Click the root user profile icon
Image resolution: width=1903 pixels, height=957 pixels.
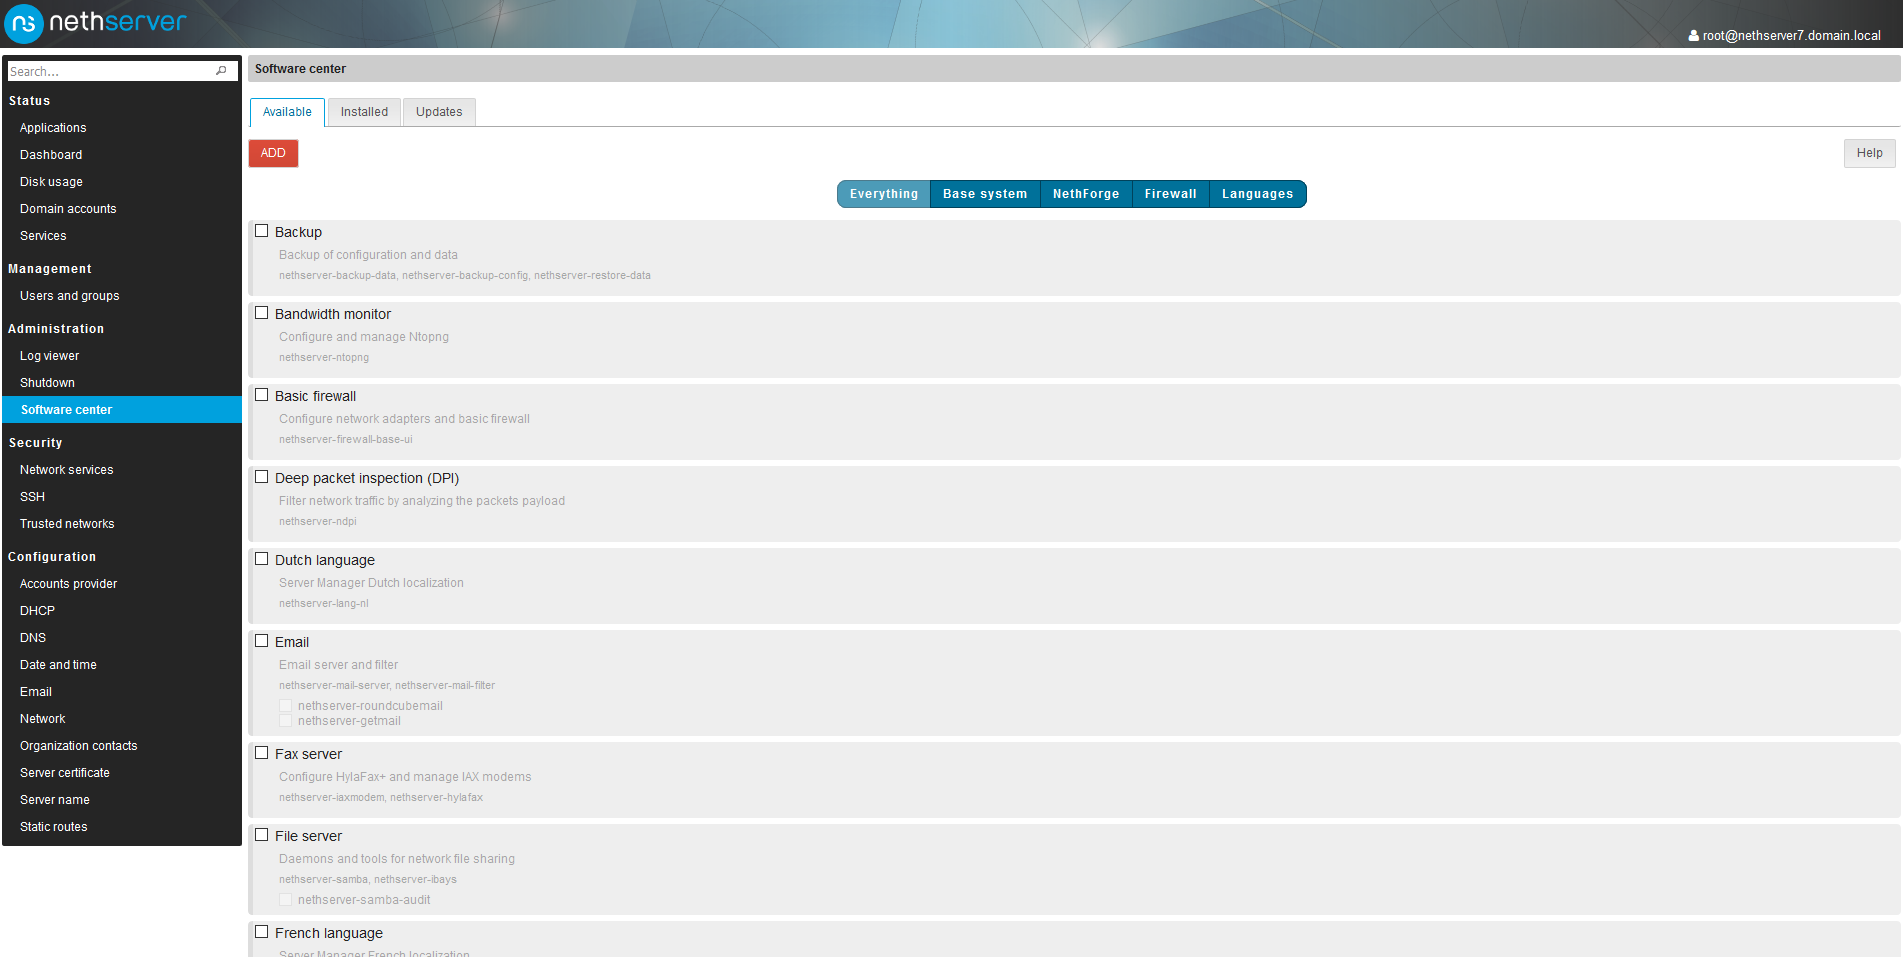coord(1693,35)
